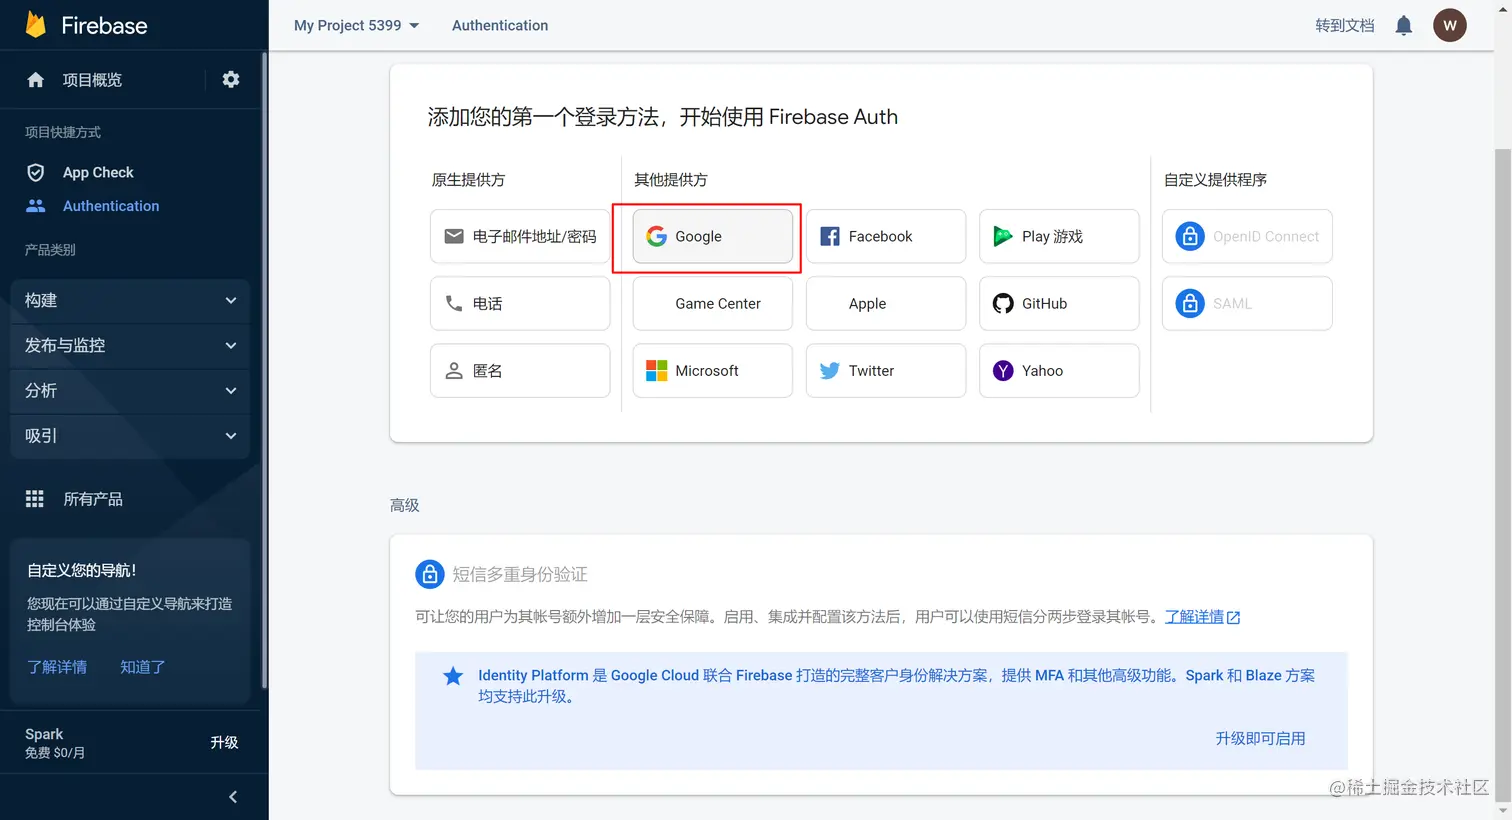Click the 其他提供方 column heading
Viewport: 1512px width, 820px height.
tap(671, 180)
